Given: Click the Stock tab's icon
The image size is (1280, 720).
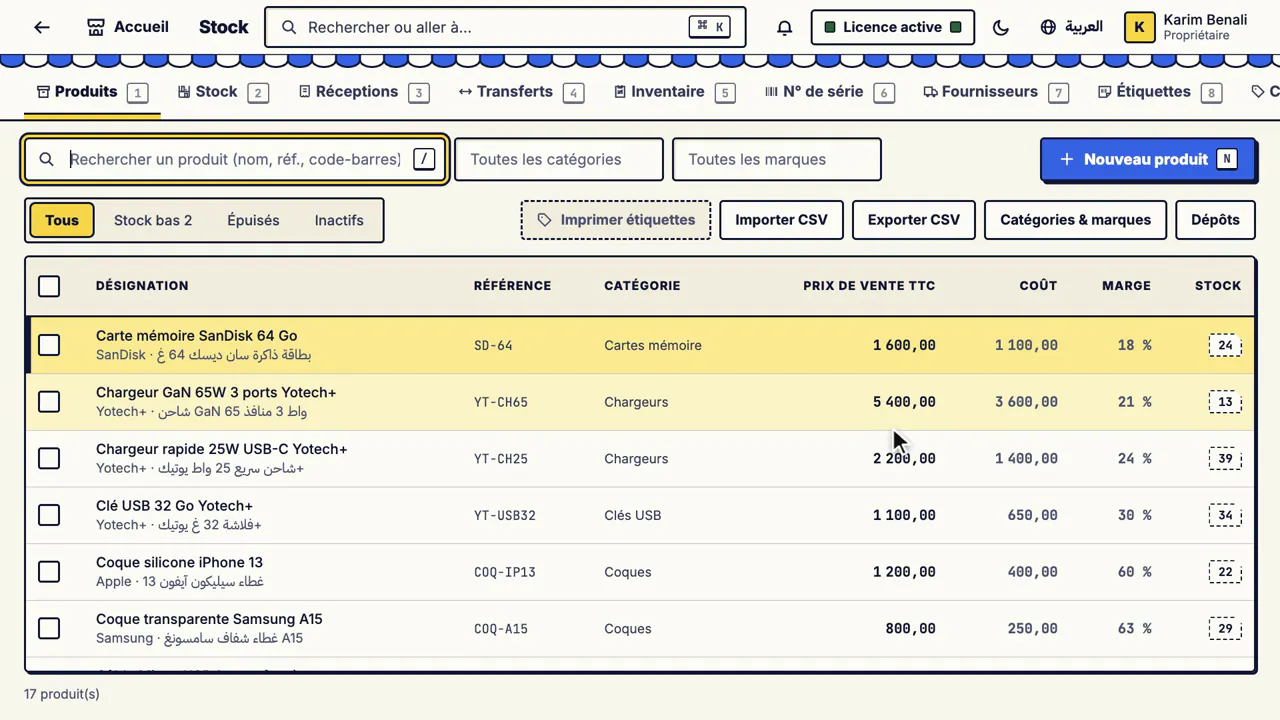Looking at the screenshot, I should click(x=184, y=92).
